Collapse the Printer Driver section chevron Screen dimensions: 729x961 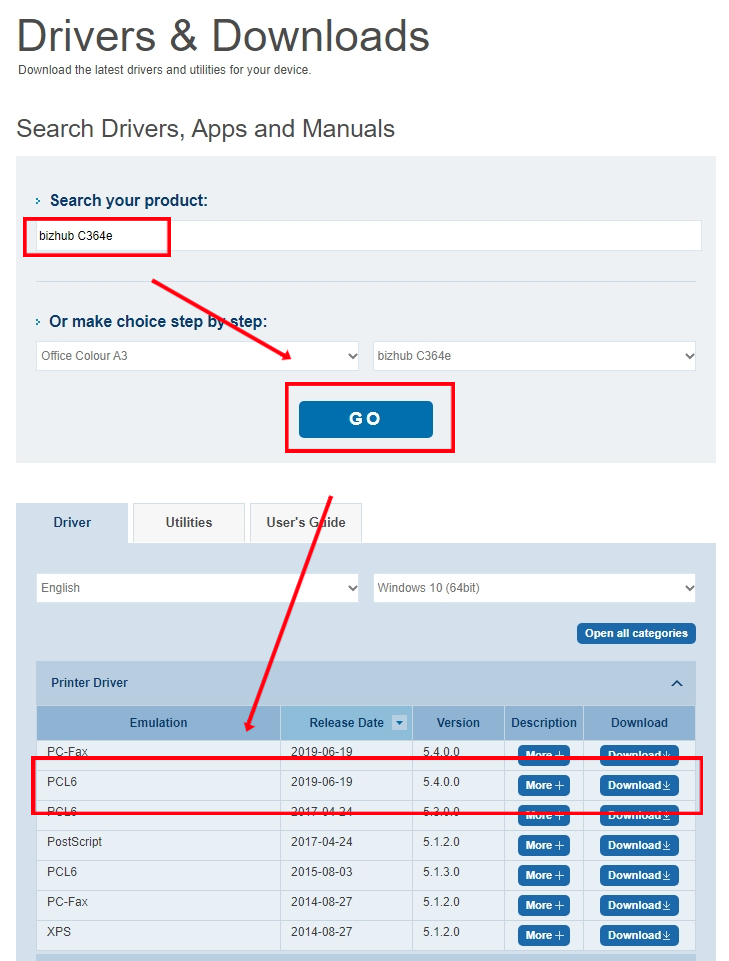pos(677,683)
